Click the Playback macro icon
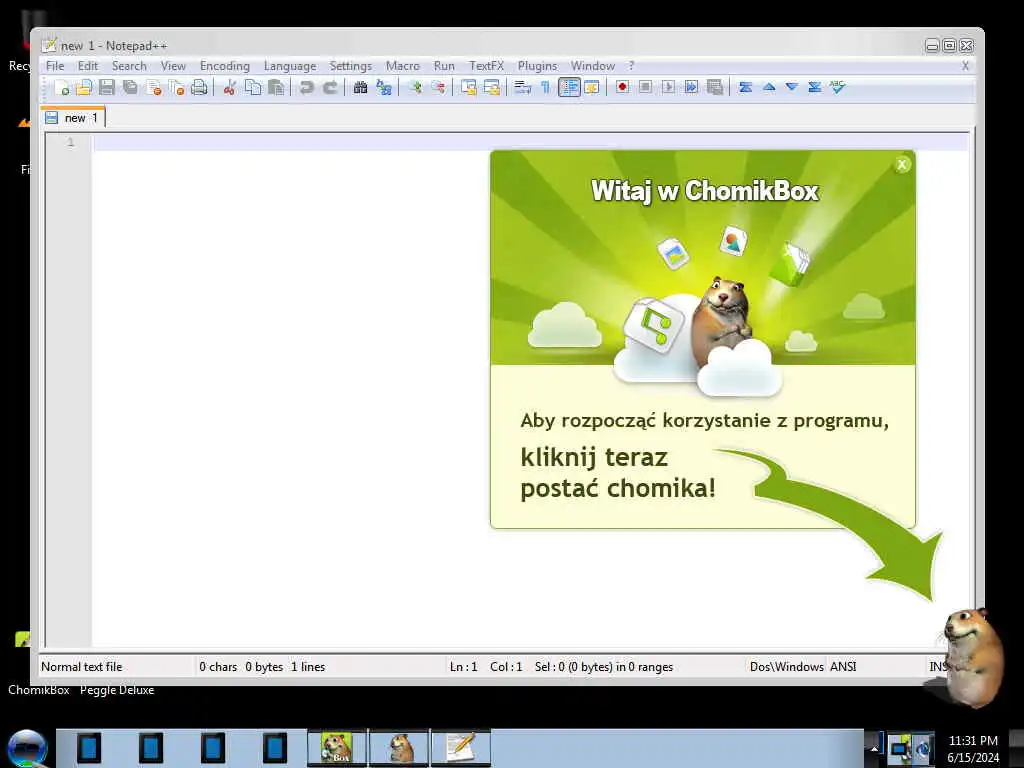The height and width of the screenshot is (768, 1024). 668,87
